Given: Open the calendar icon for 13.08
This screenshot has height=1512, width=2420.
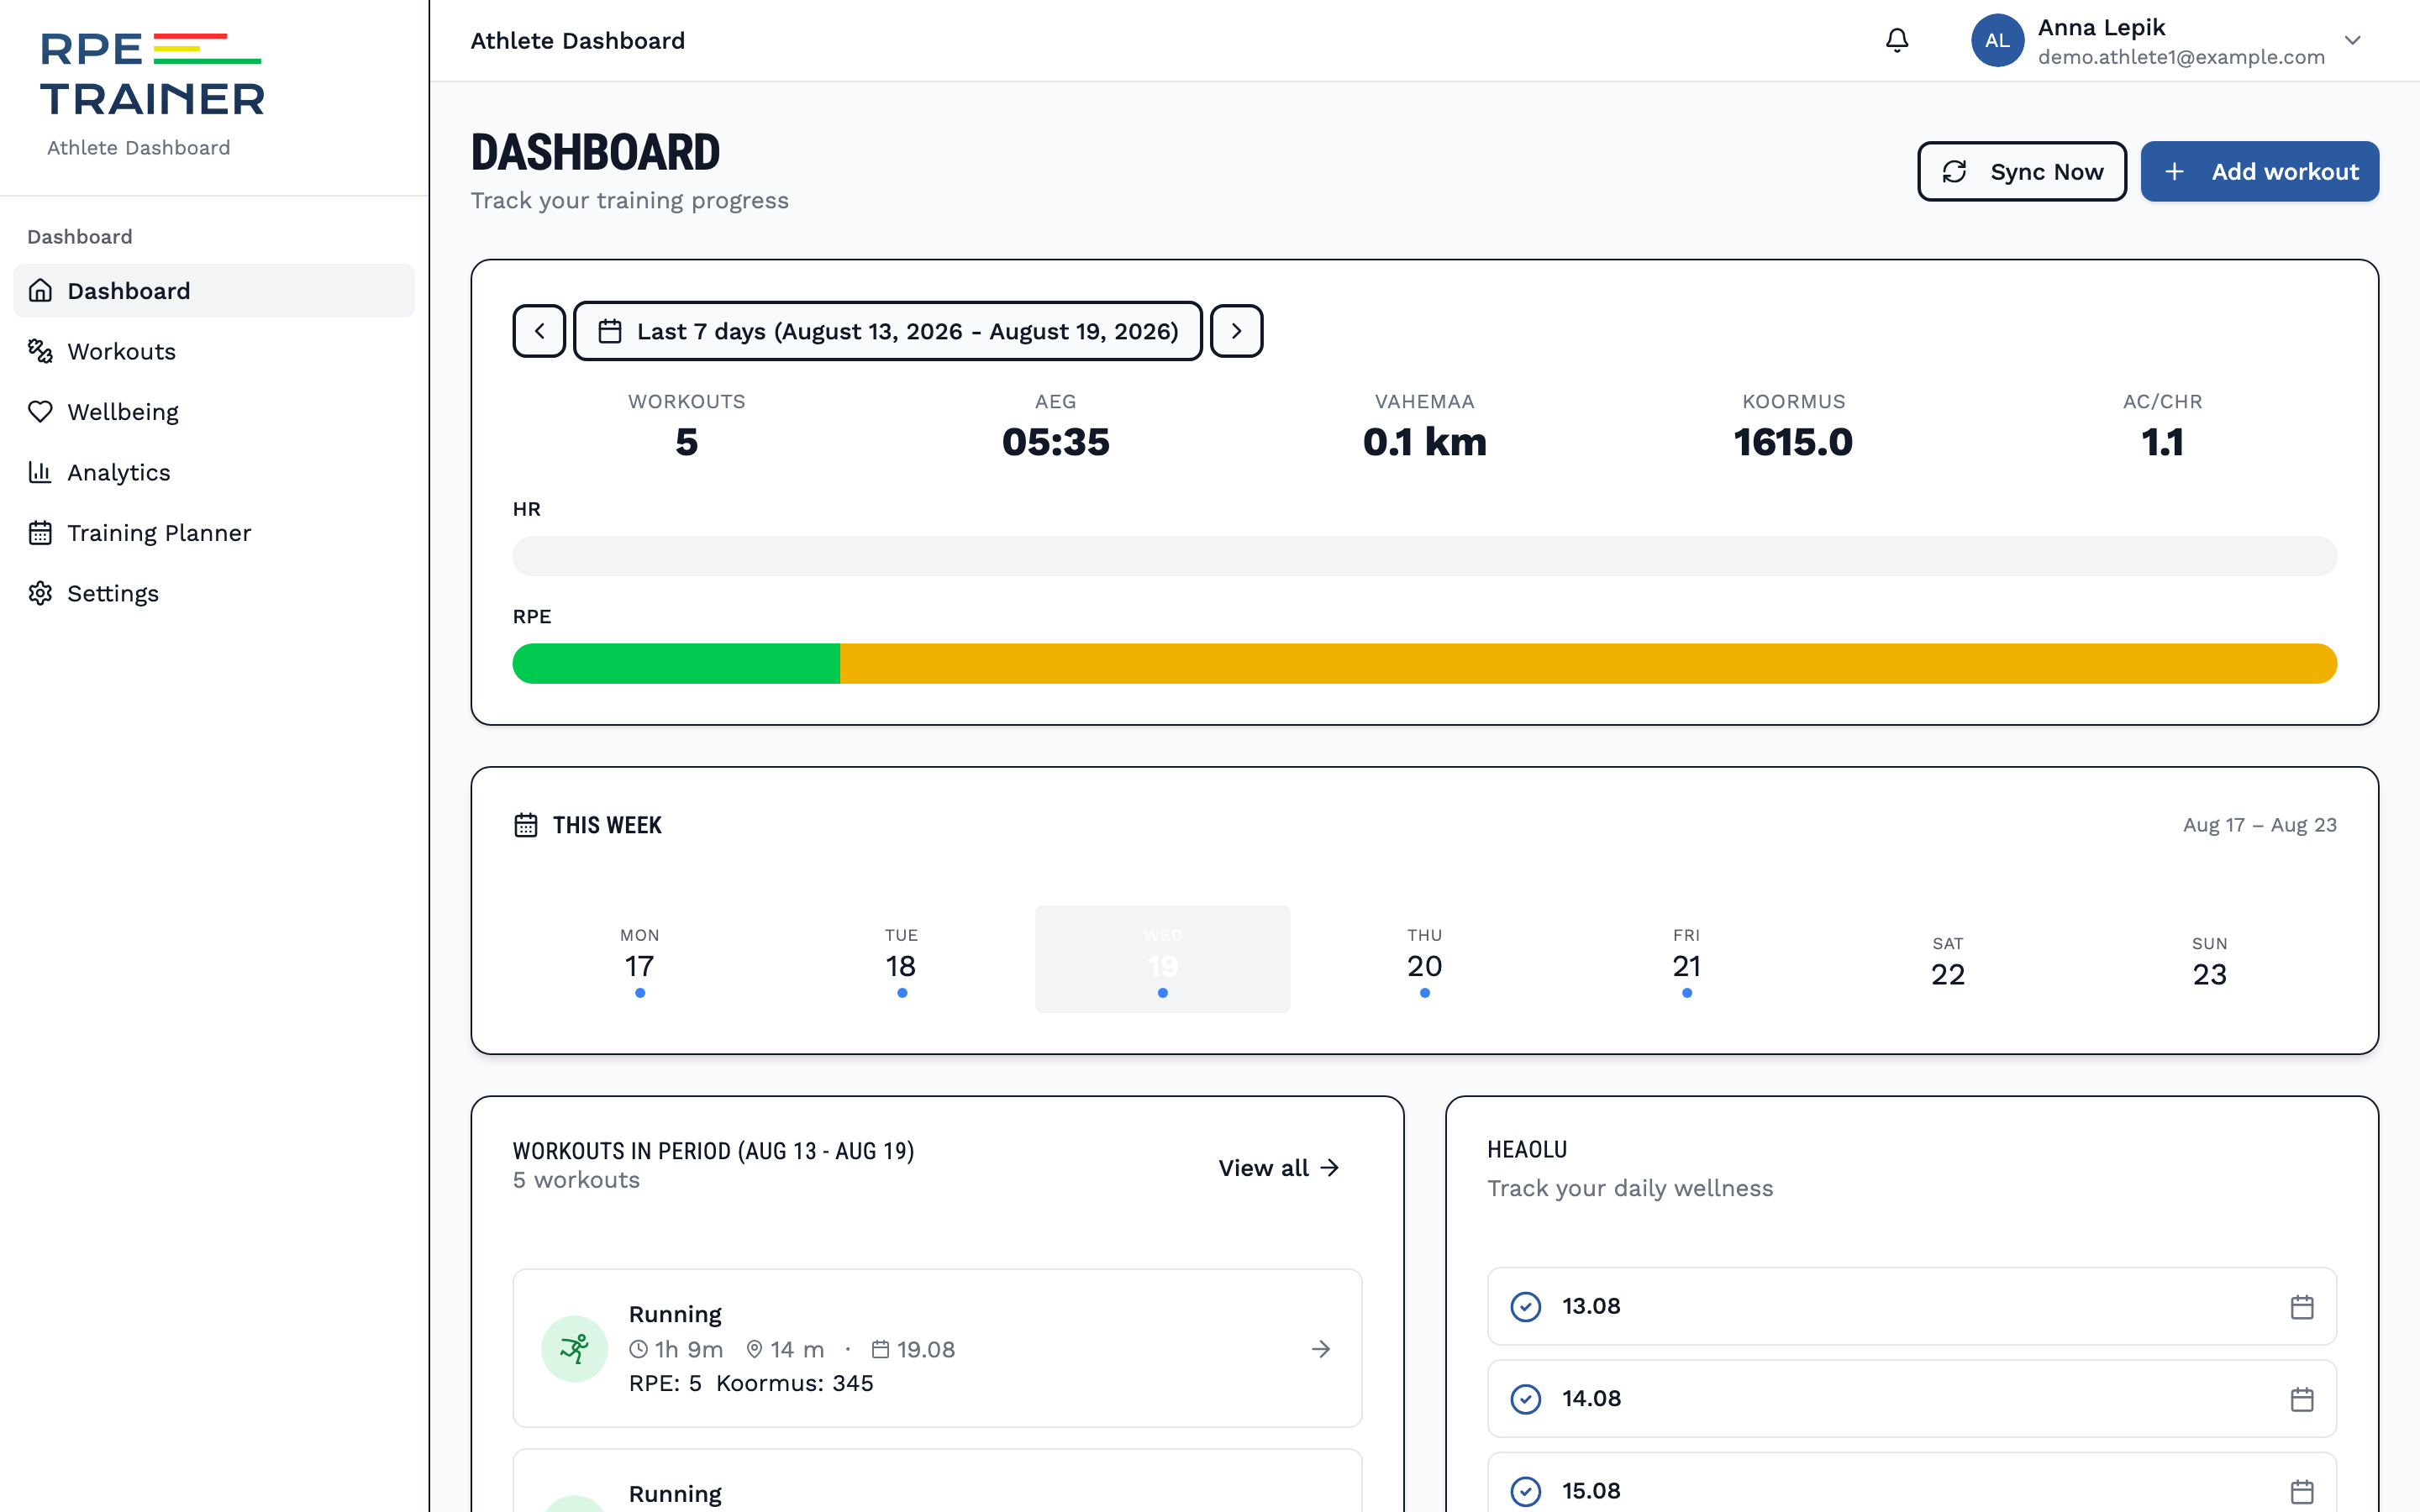Looking at the screenshot, I should click(x=2302, y=1306).
